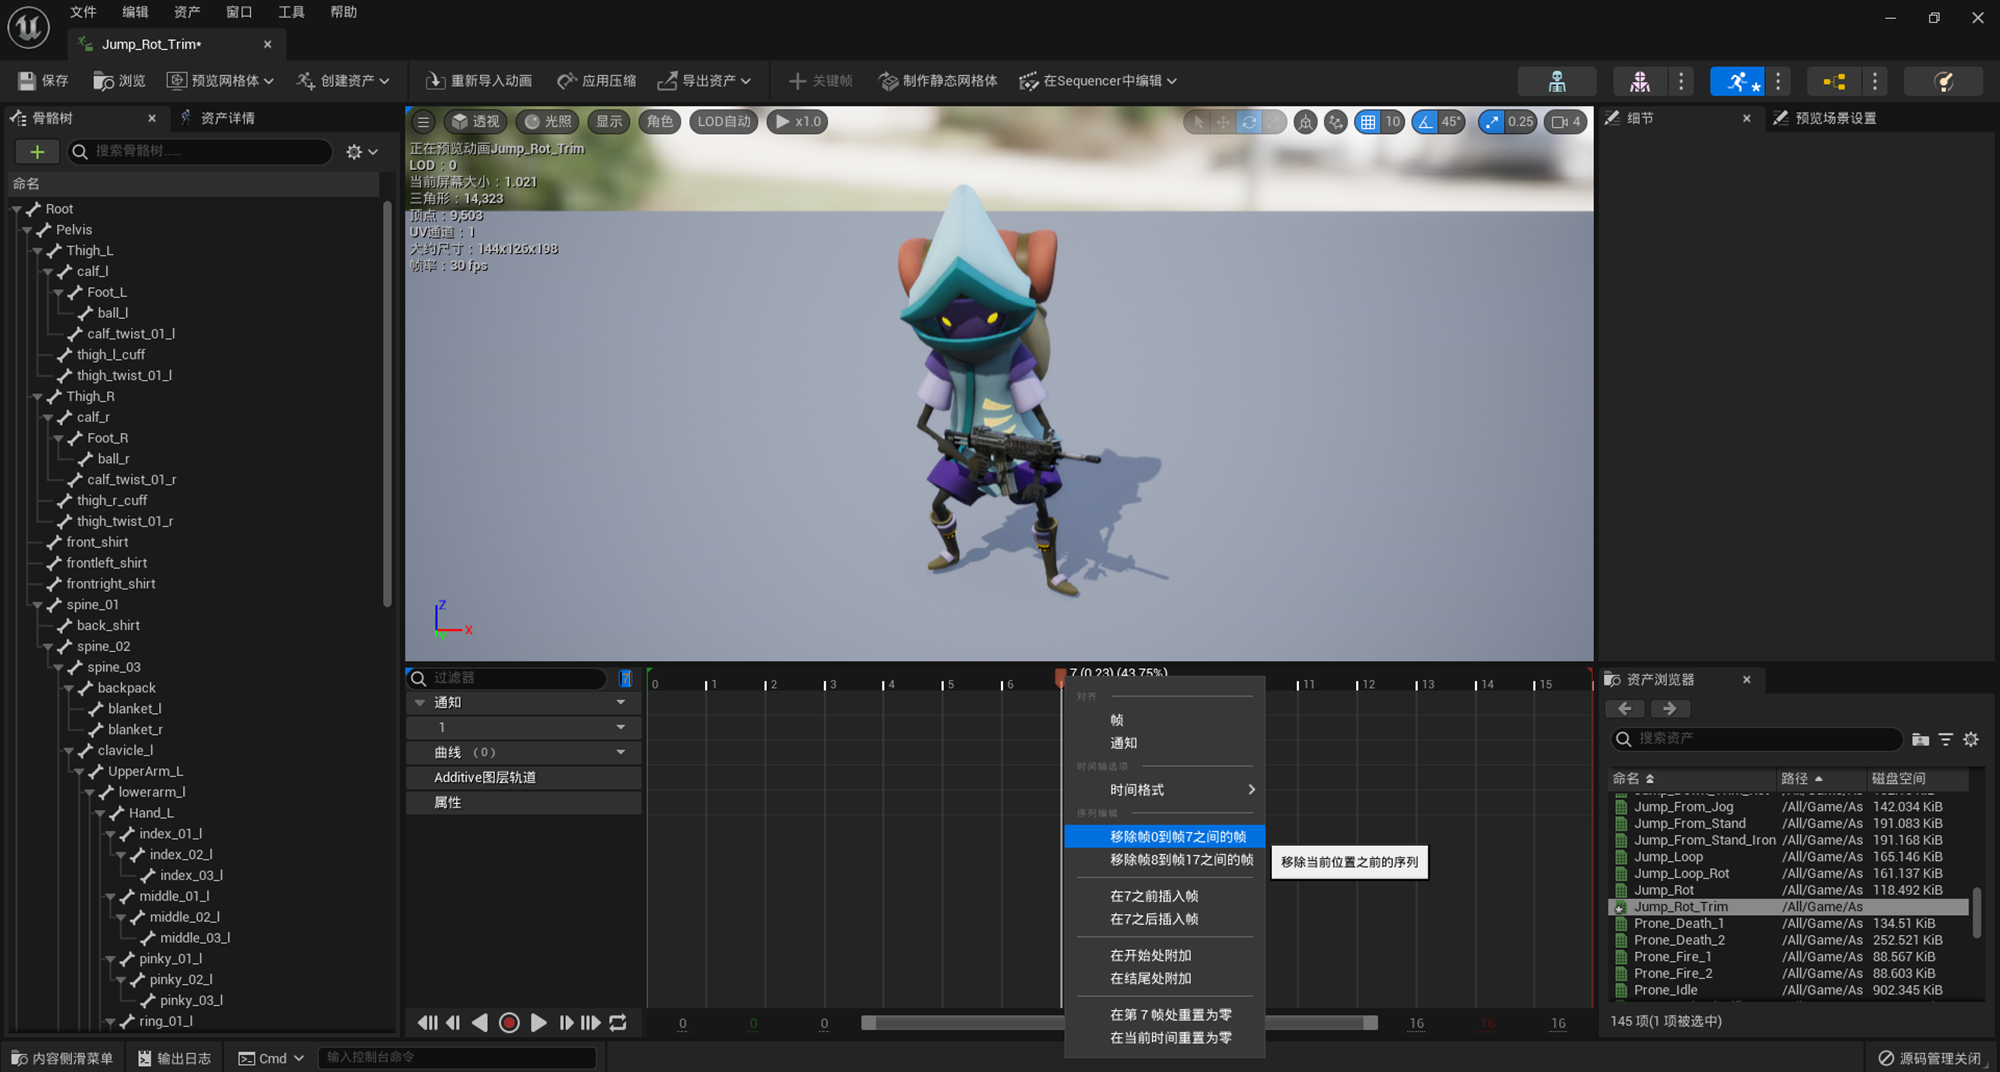Image resolution: width=2000 pixels, height=1072 pixels.
Task: Step back one frame
Action: 453,1023
